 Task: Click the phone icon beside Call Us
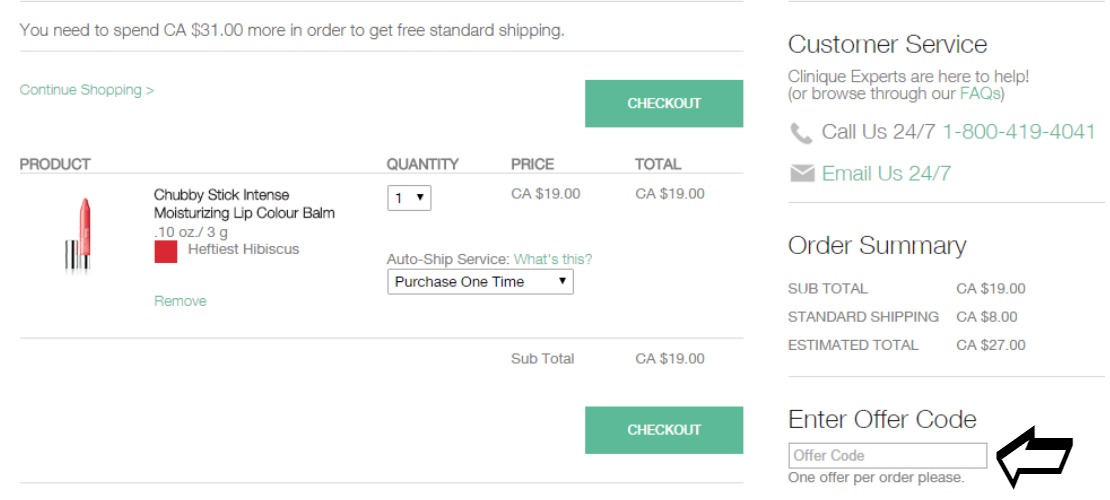pyautogui.click(x=801, y=133)
